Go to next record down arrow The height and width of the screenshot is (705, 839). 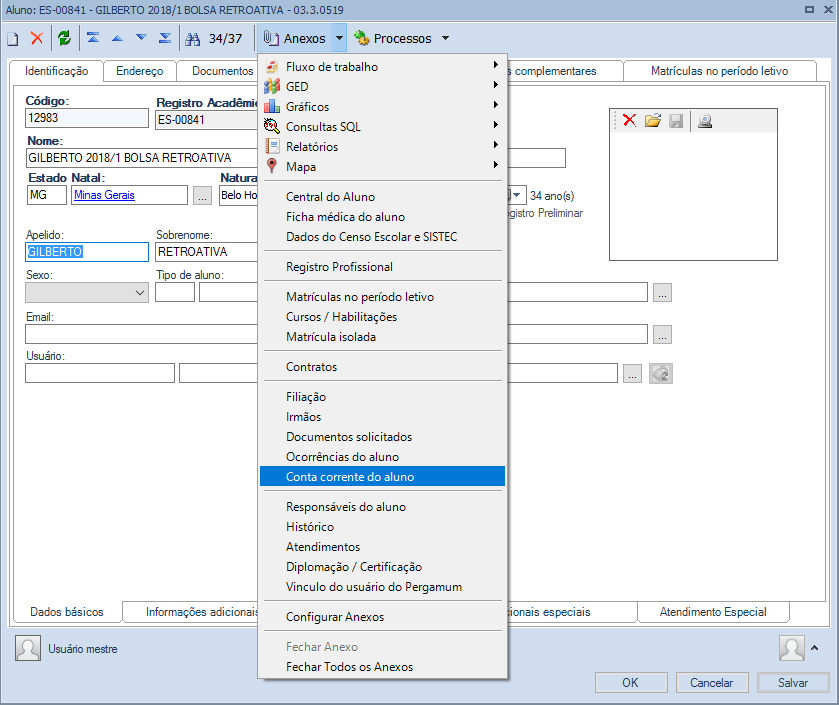pos(141,37)
